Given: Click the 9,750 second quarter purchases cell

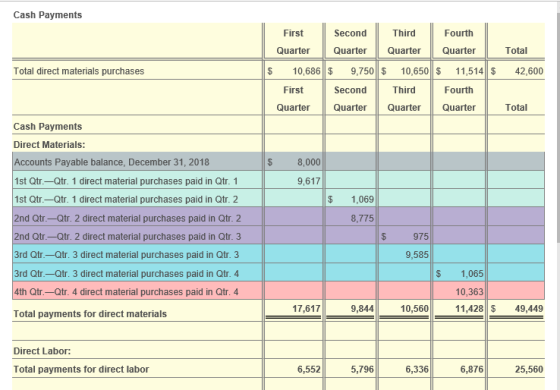Looking at the screenshot, I should pyautogui.click(x=350, y=71).
